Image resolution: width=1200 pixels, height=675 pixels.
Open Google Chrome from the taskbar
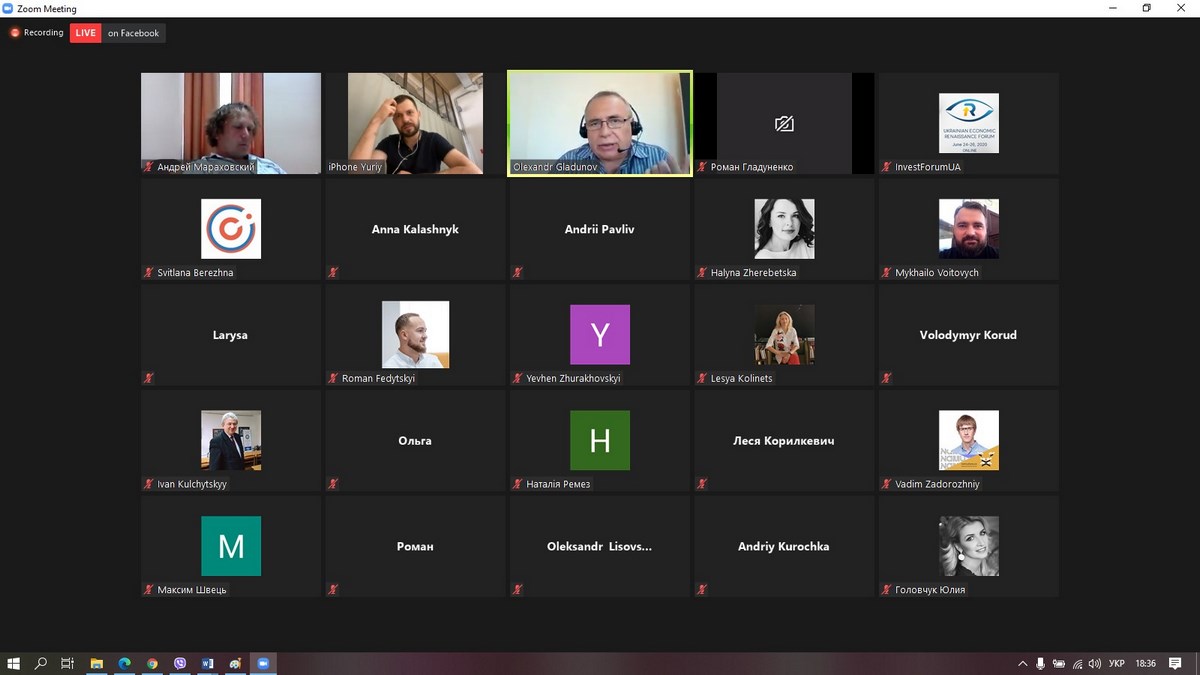(152, 663)
